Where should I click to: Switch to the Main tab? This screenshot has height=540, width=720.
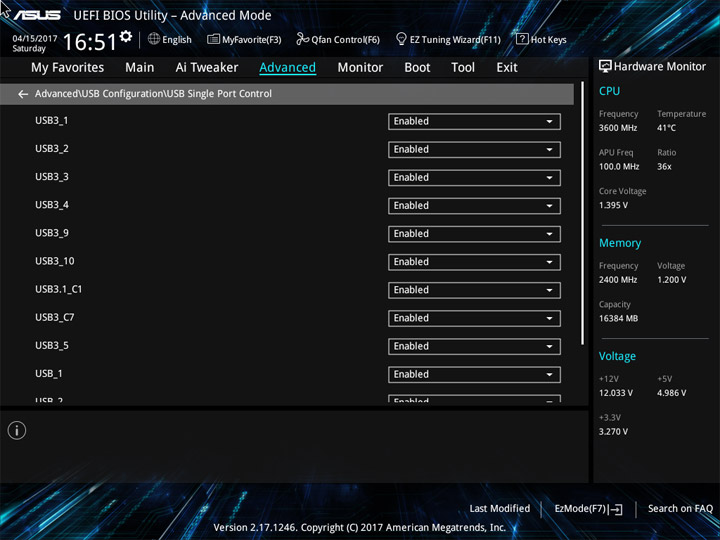140,68
